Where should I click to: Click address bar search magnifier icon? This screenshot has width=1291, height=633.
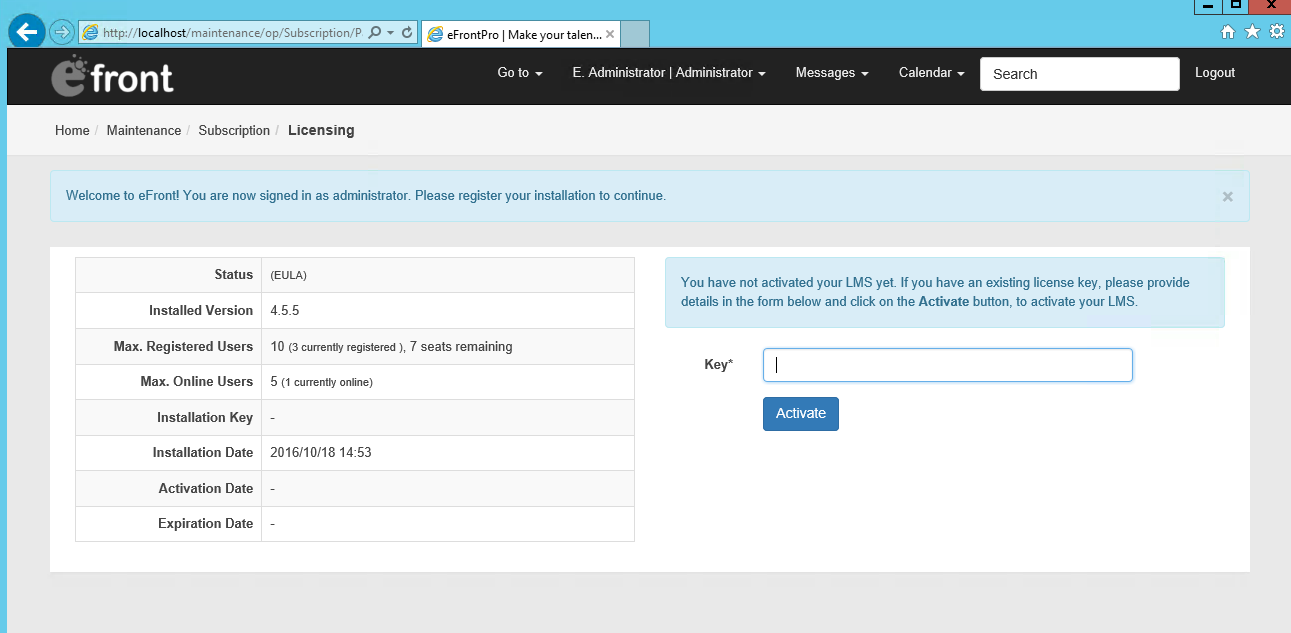click(375, 33)
